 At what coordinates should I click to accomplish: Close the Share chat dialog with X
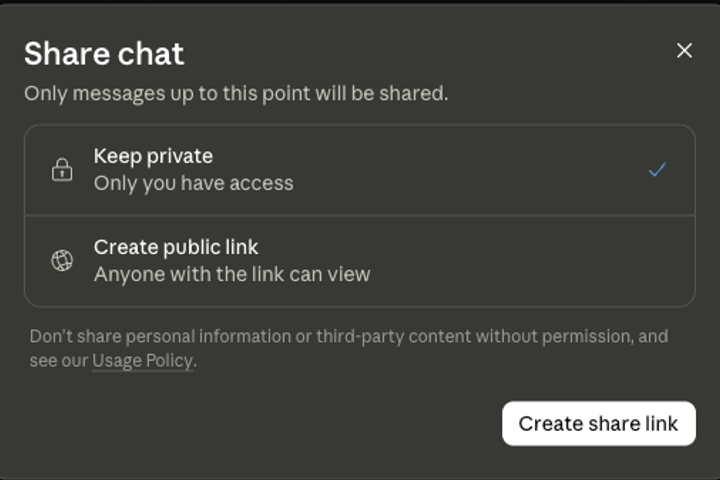pyautogui.click(x=684, y=51)
